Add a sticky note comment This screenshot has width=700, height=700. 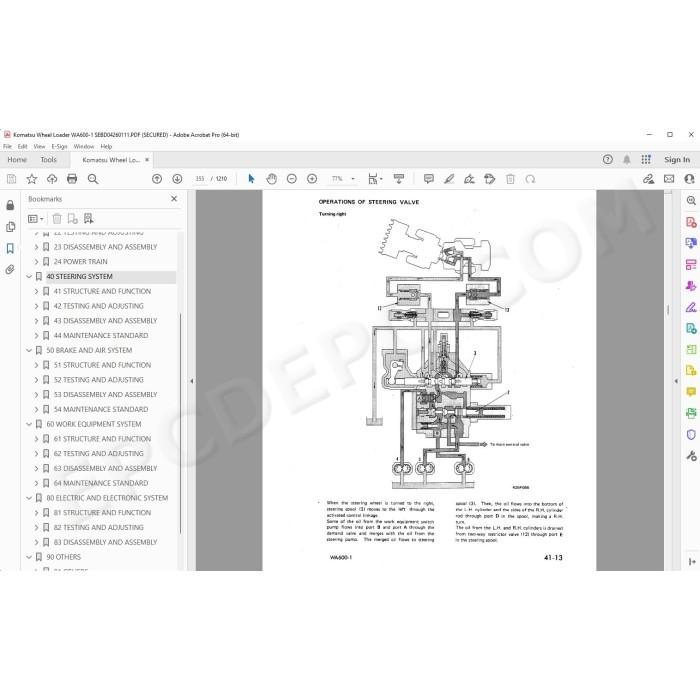click(x=429, y=179)
